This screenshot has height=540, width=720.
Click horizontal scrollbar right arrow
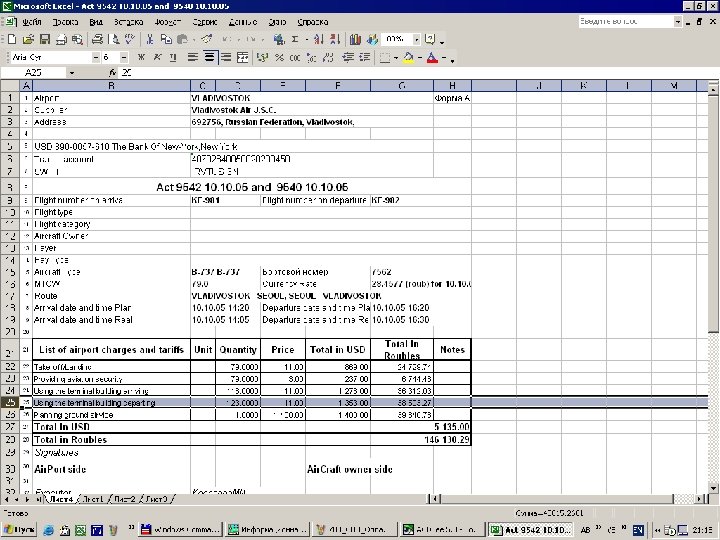[x=699, y=499]
